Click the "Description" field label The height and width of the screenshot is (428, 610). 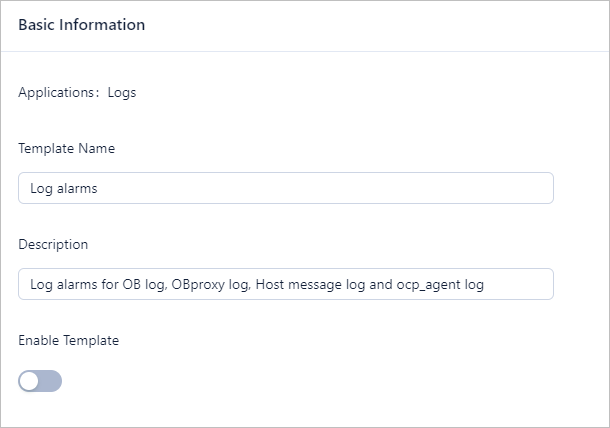pyautogui.click(x=53, y=244)
